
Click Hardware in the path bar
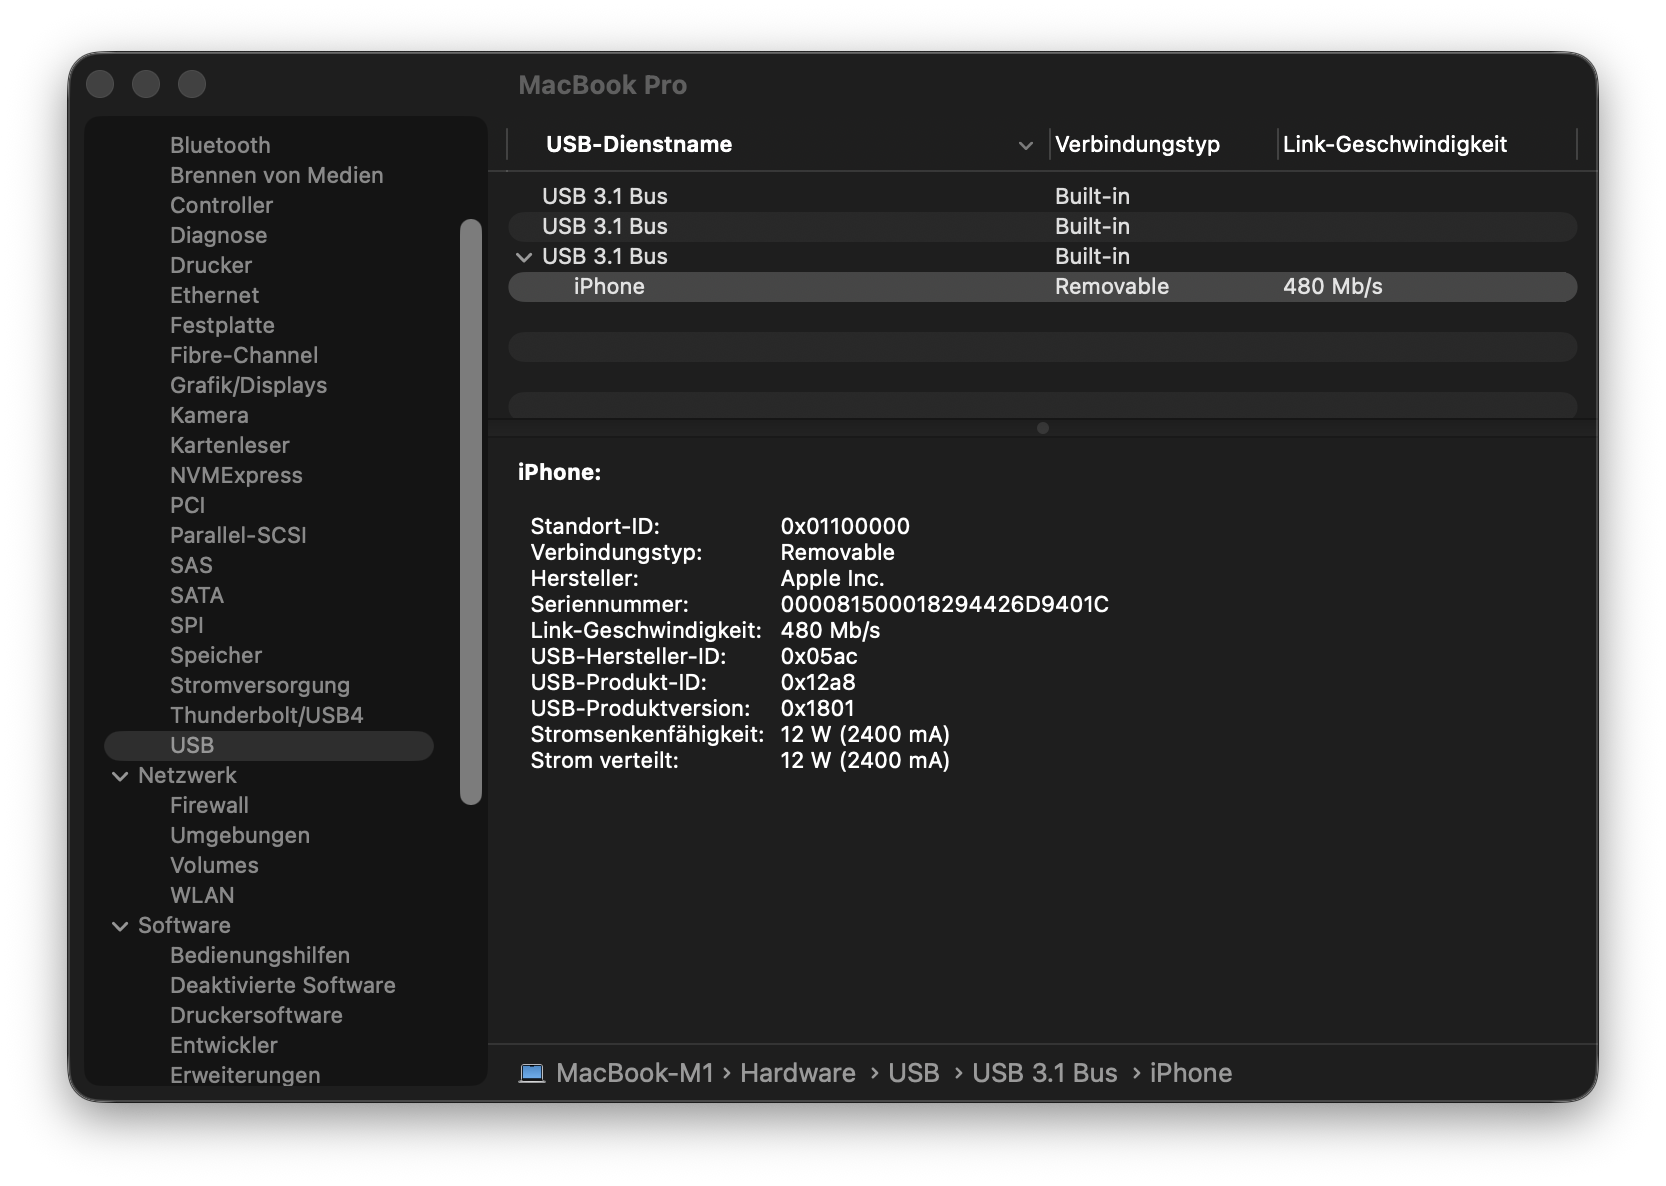pyautogui.click(x=797, y=1073)
